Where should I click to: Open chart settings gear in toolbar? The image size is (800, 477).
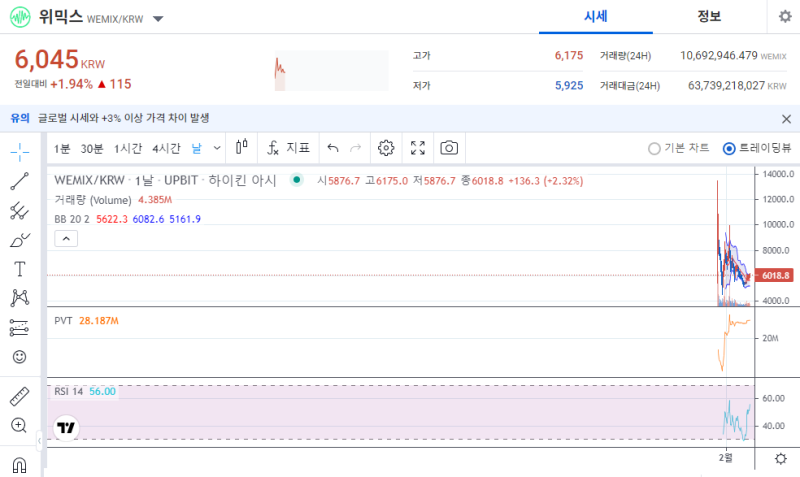point(386,148)
